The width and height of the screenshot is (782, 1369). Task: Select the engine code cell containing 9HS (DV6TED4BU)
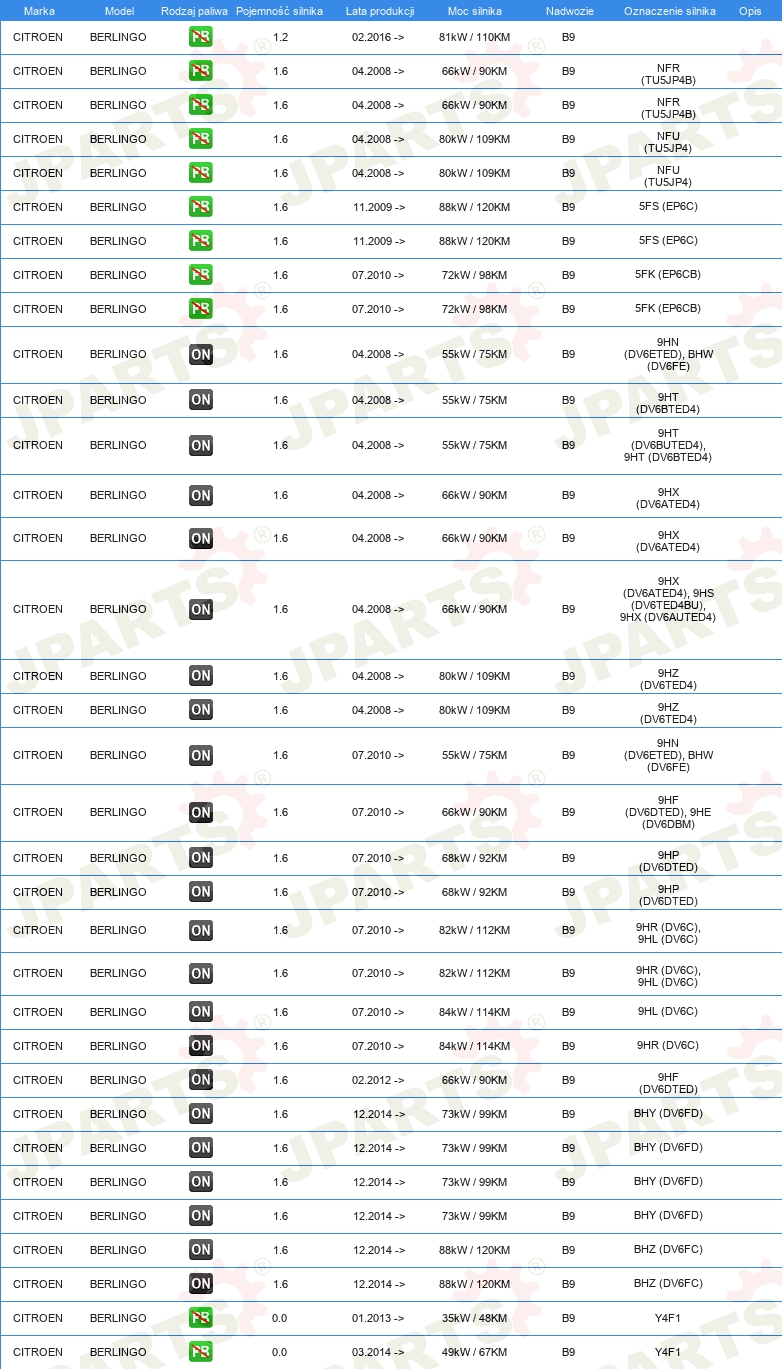coord(668,599)
